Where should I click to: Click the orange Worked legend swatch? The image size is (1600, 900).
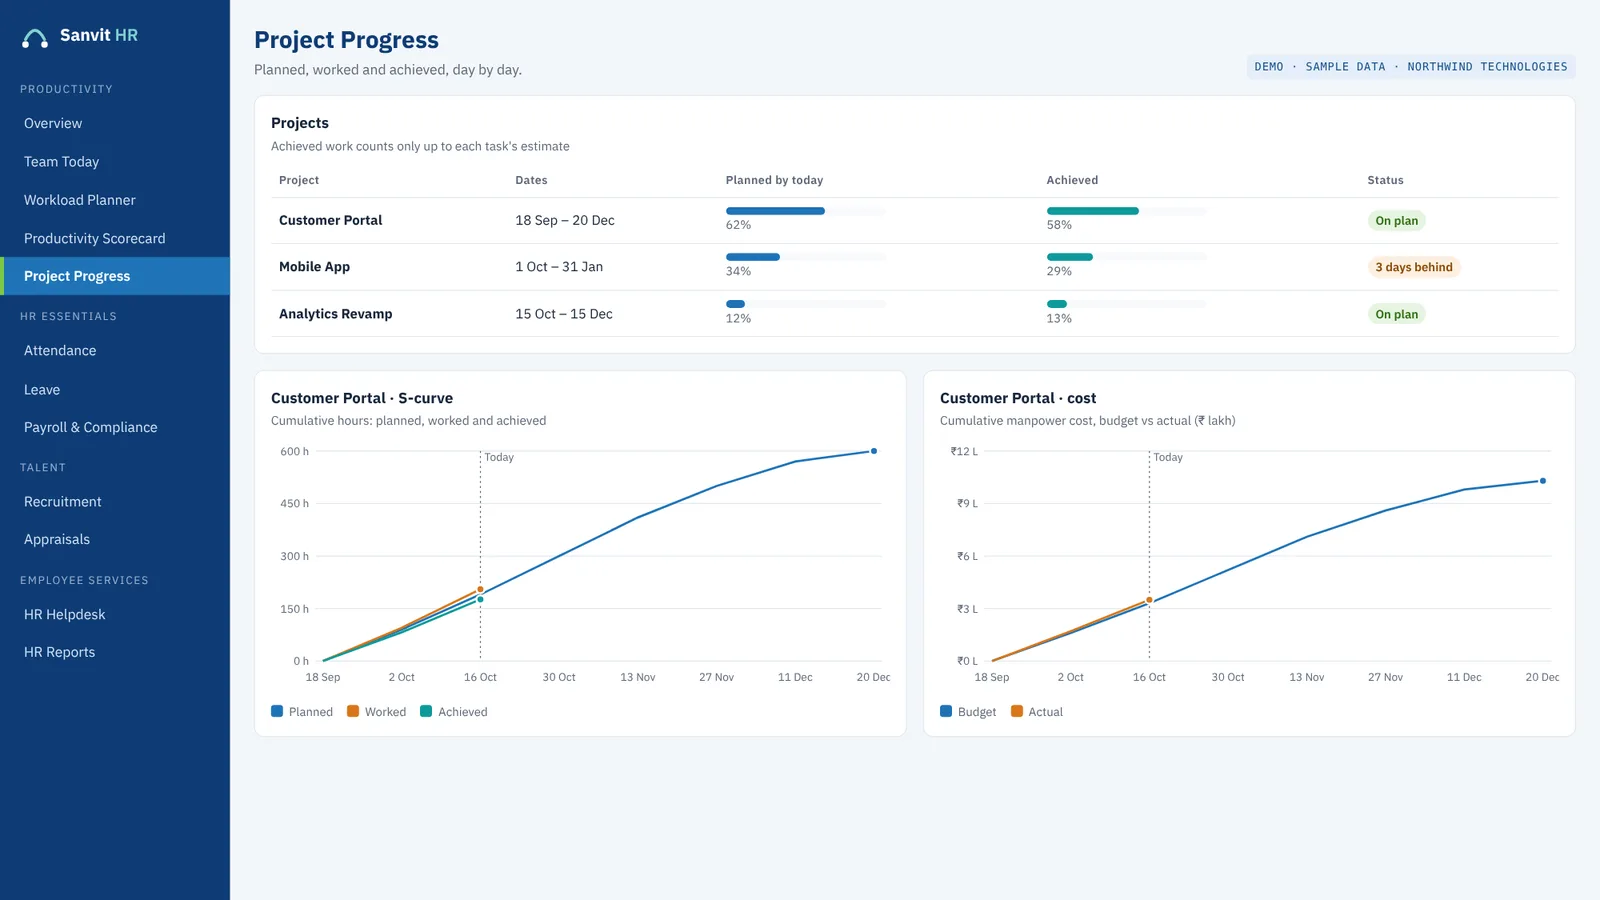[x=353, y=711]
